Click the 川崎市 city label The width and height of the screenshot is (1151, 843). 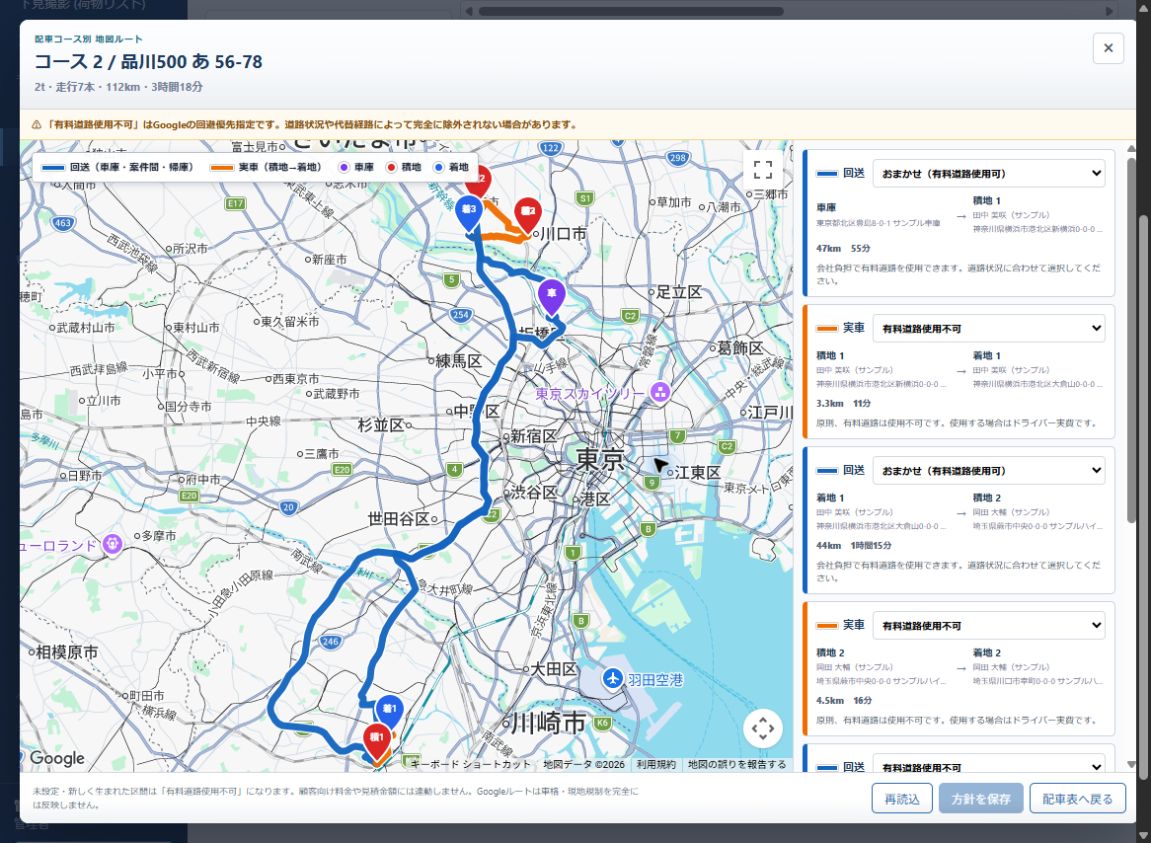[548, 723]
